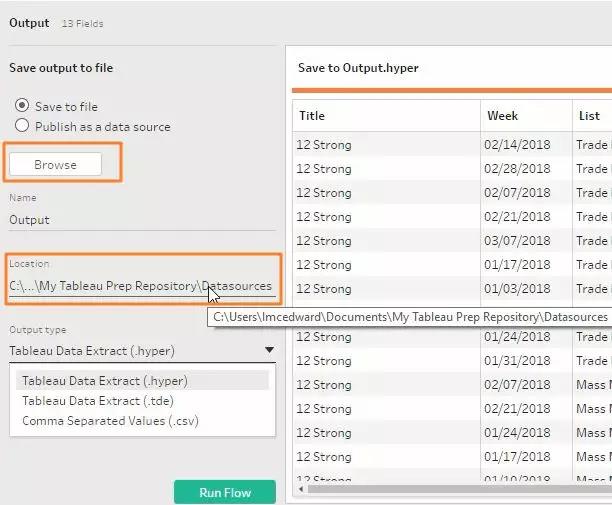The width and height of the screenshot is (612, 505).
Task: Click the Save to Output.hyper heading
Action: pyautogui.click(x=358, y=68)
